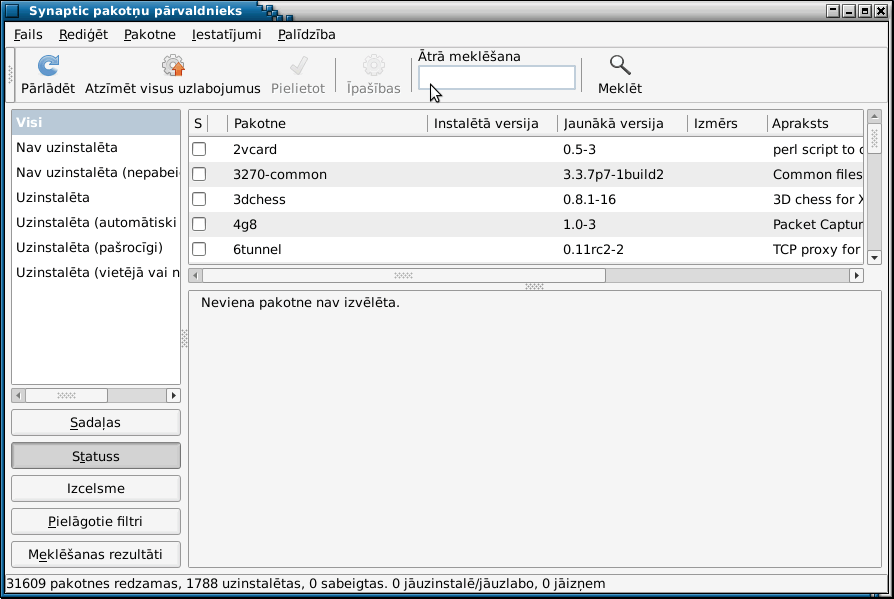Sort by the S status column header

(198, 123)
